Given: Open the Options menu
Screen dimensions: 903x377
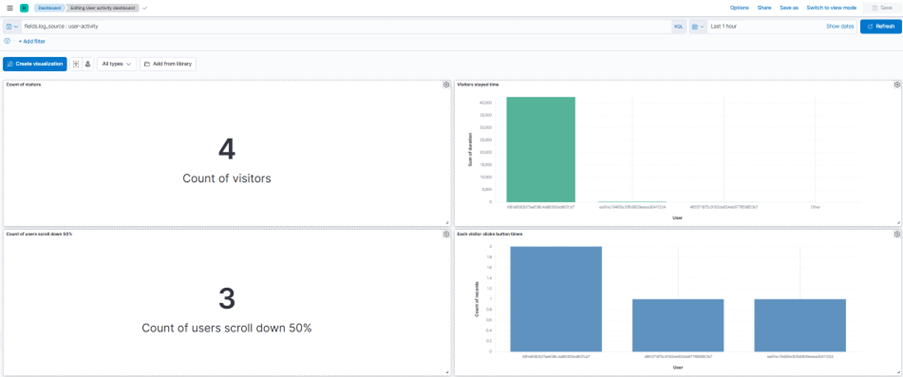Looking at the screenshot, I should coord(739,8).
